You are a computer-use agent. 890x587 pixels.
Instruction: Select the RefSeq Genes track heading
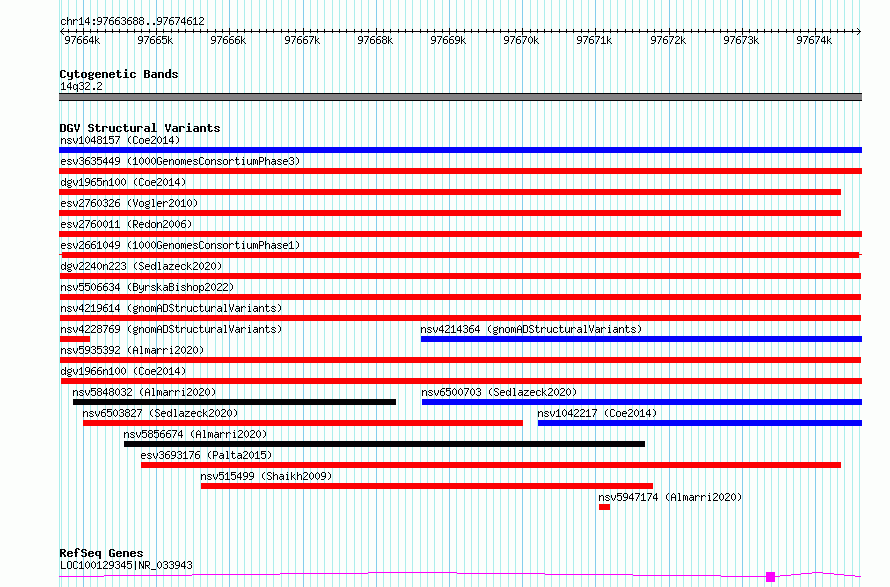tap(101, 553)
